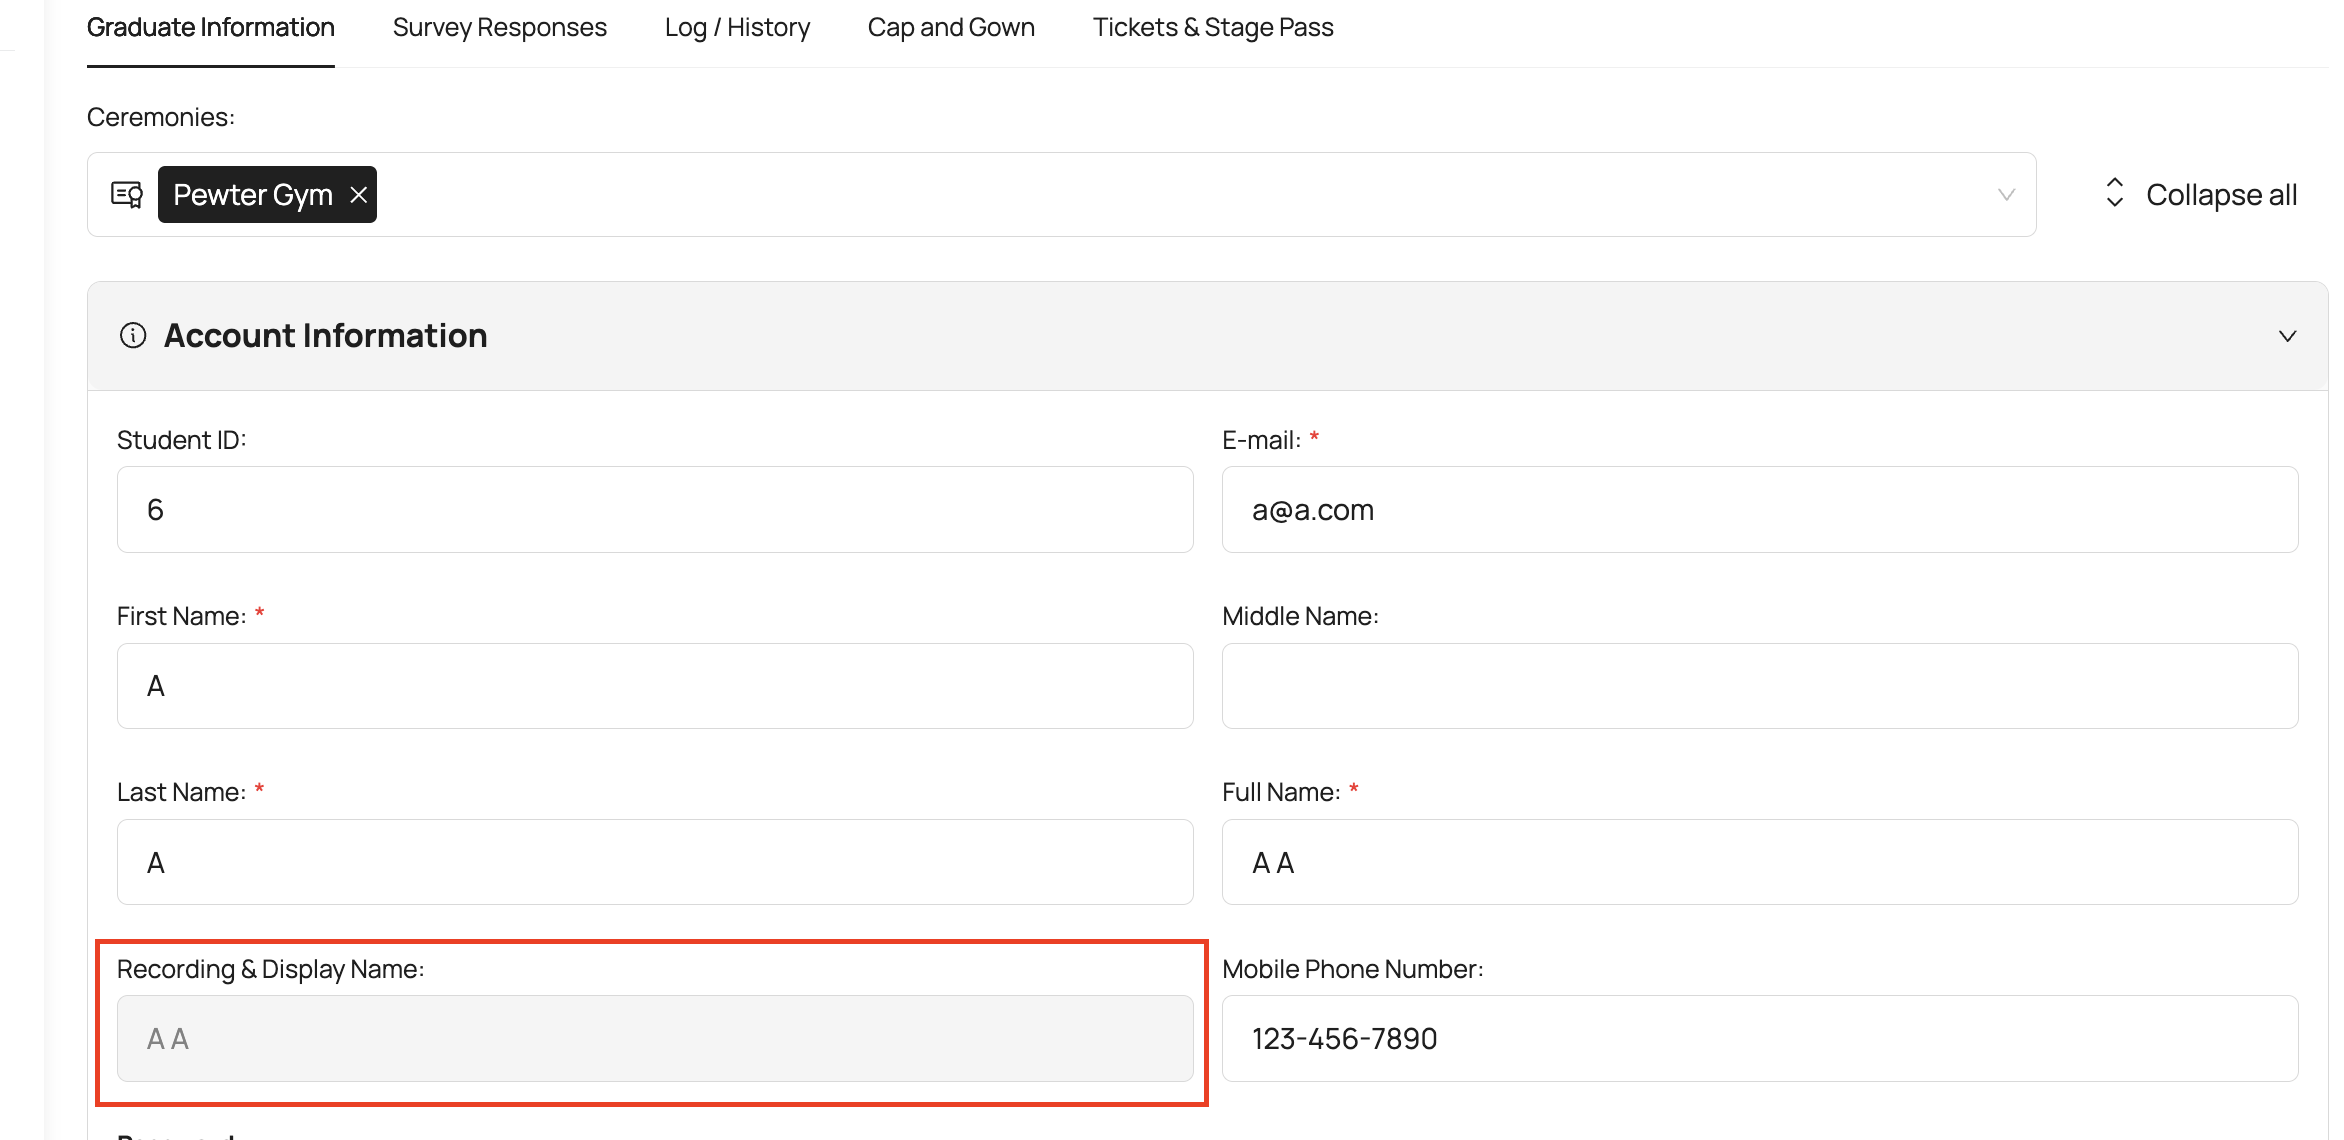2344x1140 pixels.
Task: Remove the Pewter Gym ceremony tag
Action: [358, 195]
